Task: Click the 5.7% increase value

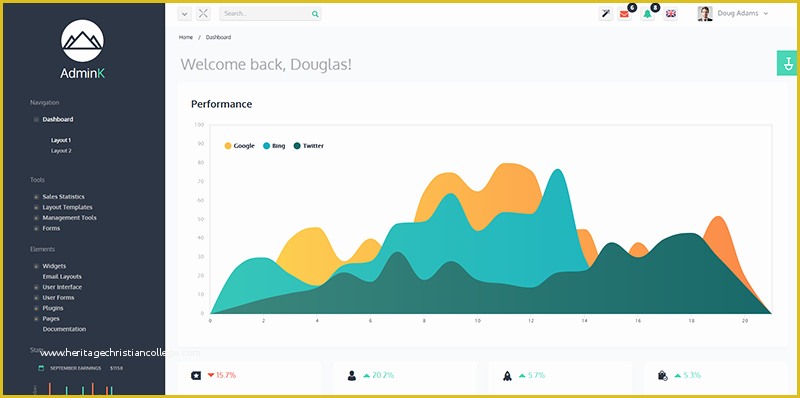Action: point(536,376)
